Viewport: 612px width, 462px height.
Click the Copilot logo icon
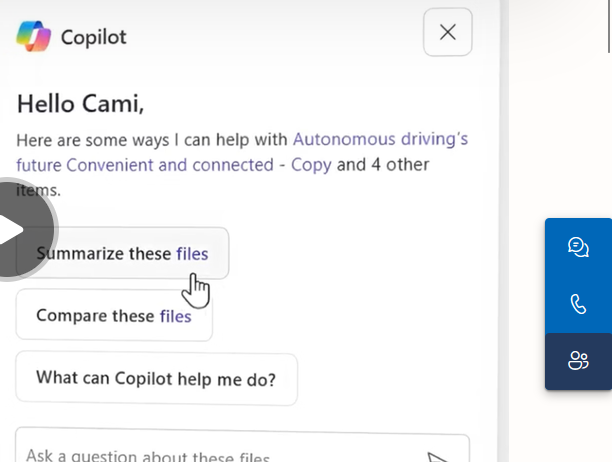tap(34, 36)
